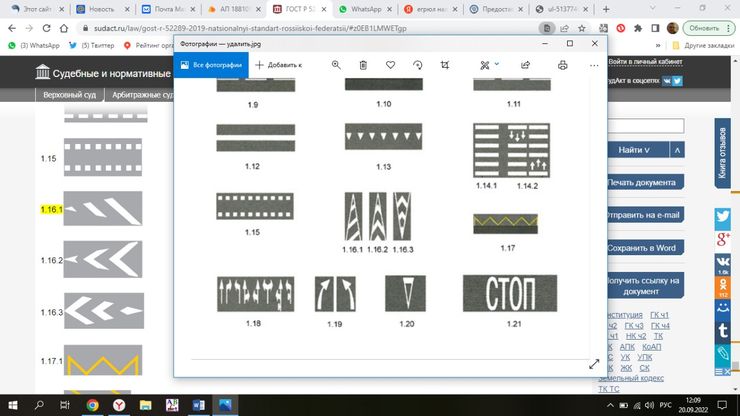Switch to the WhatsApp browser tab
Screen dimensions: 740x416
[365, 9]
